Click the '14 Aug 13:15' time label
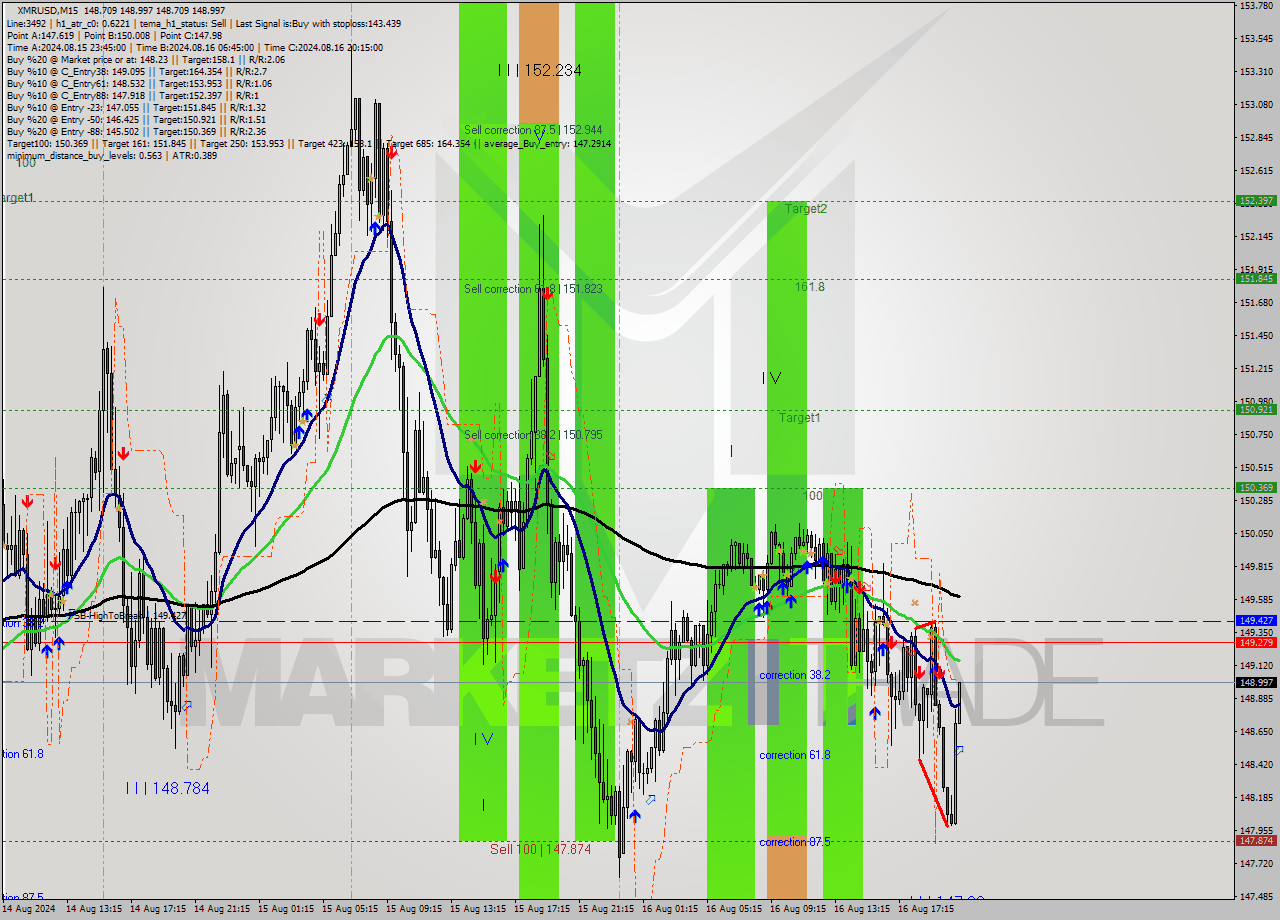Screen dimensions: 1280x920 [x=94, y=909]
